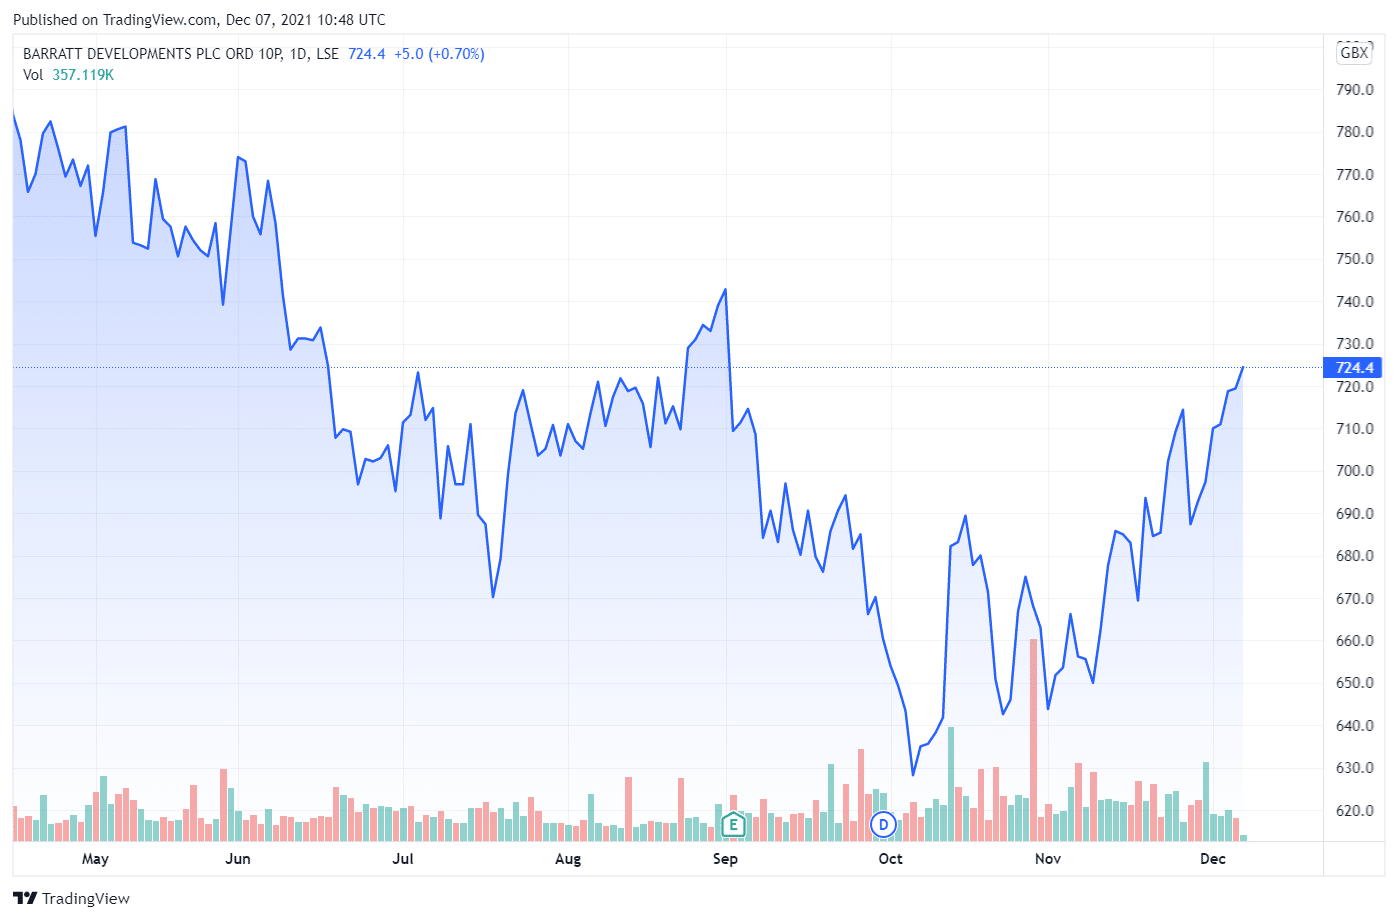Click the 'Oct' label on time axis

[x=890, y=859]
